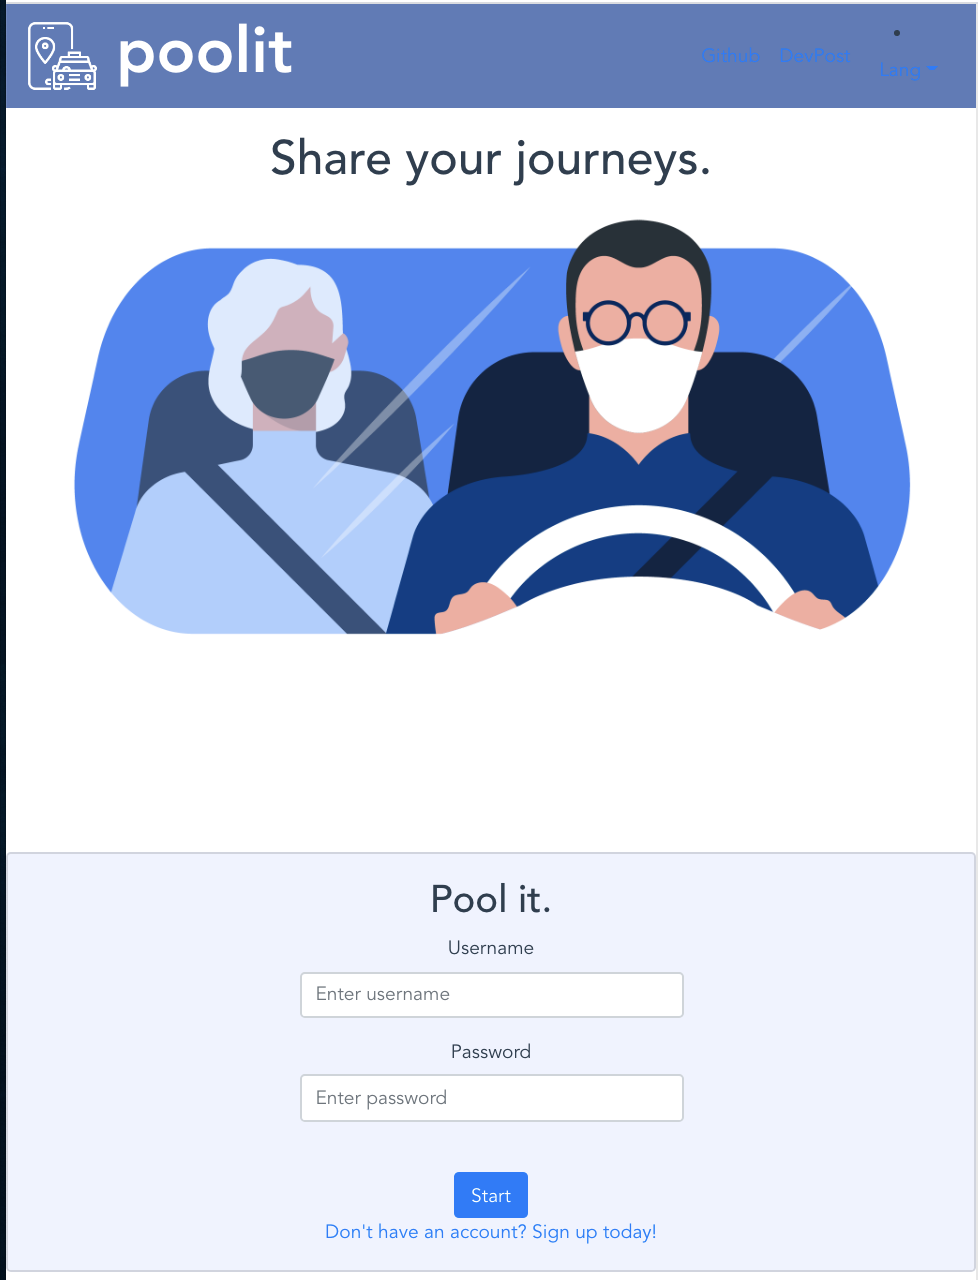Click the poolit taxi-and-phone logo icon

click(62, 56)
